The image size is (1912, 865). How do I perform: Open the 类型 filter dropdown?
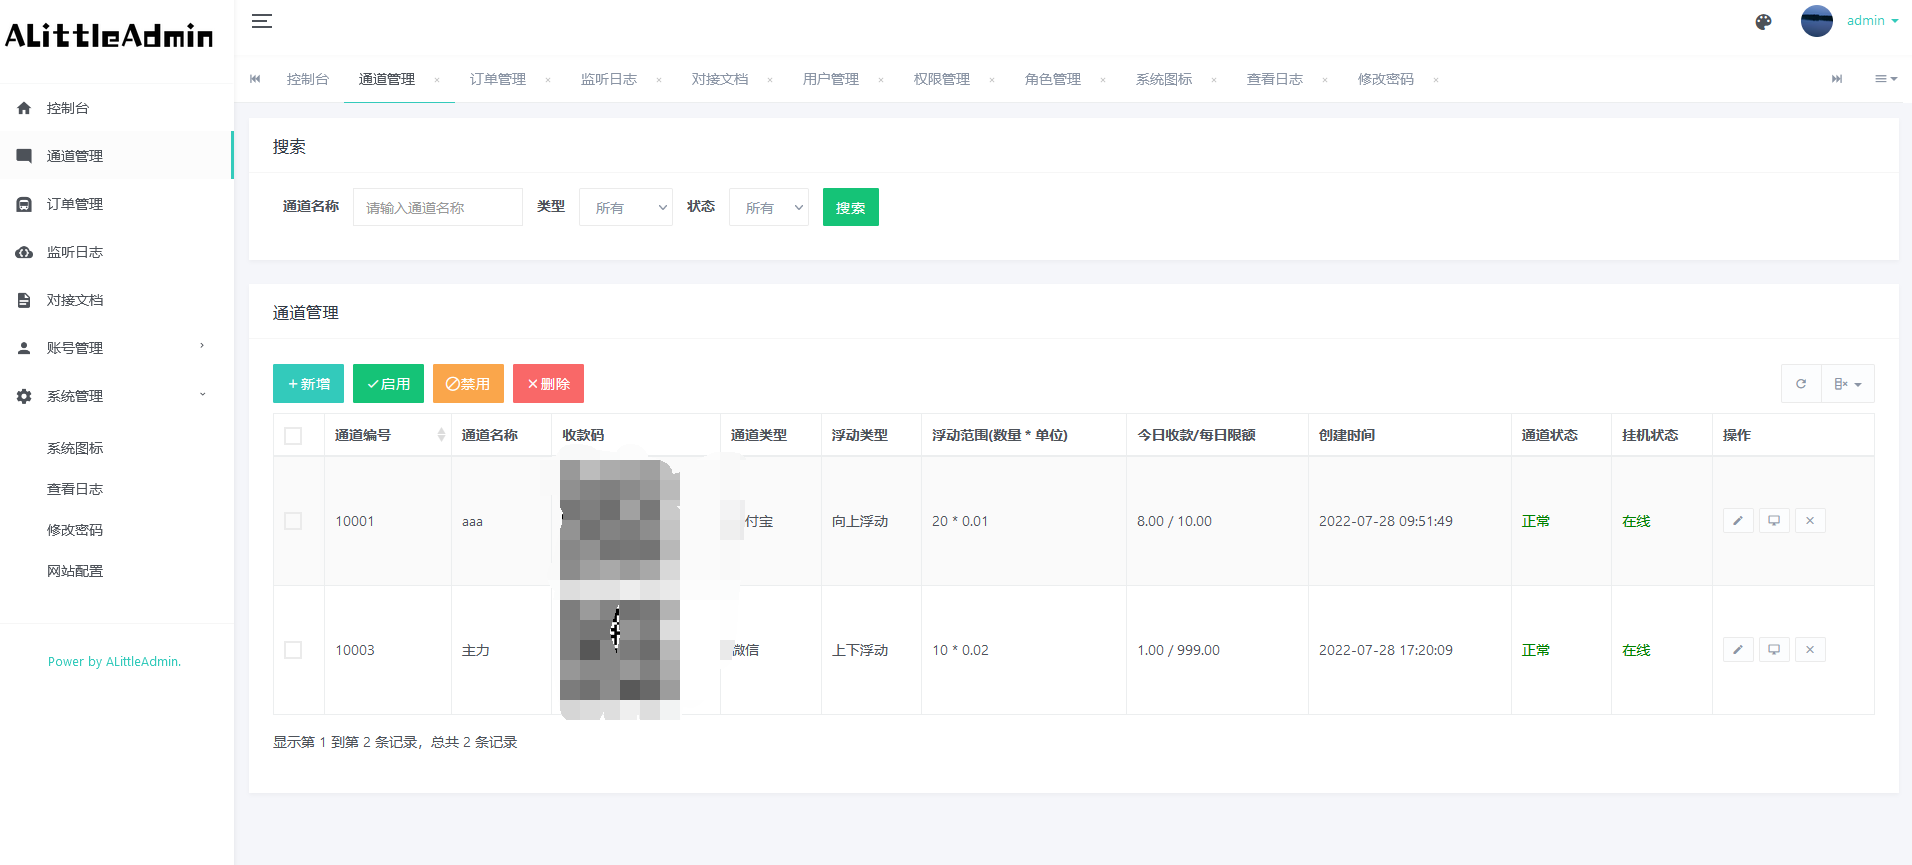(x=626, y=208)
